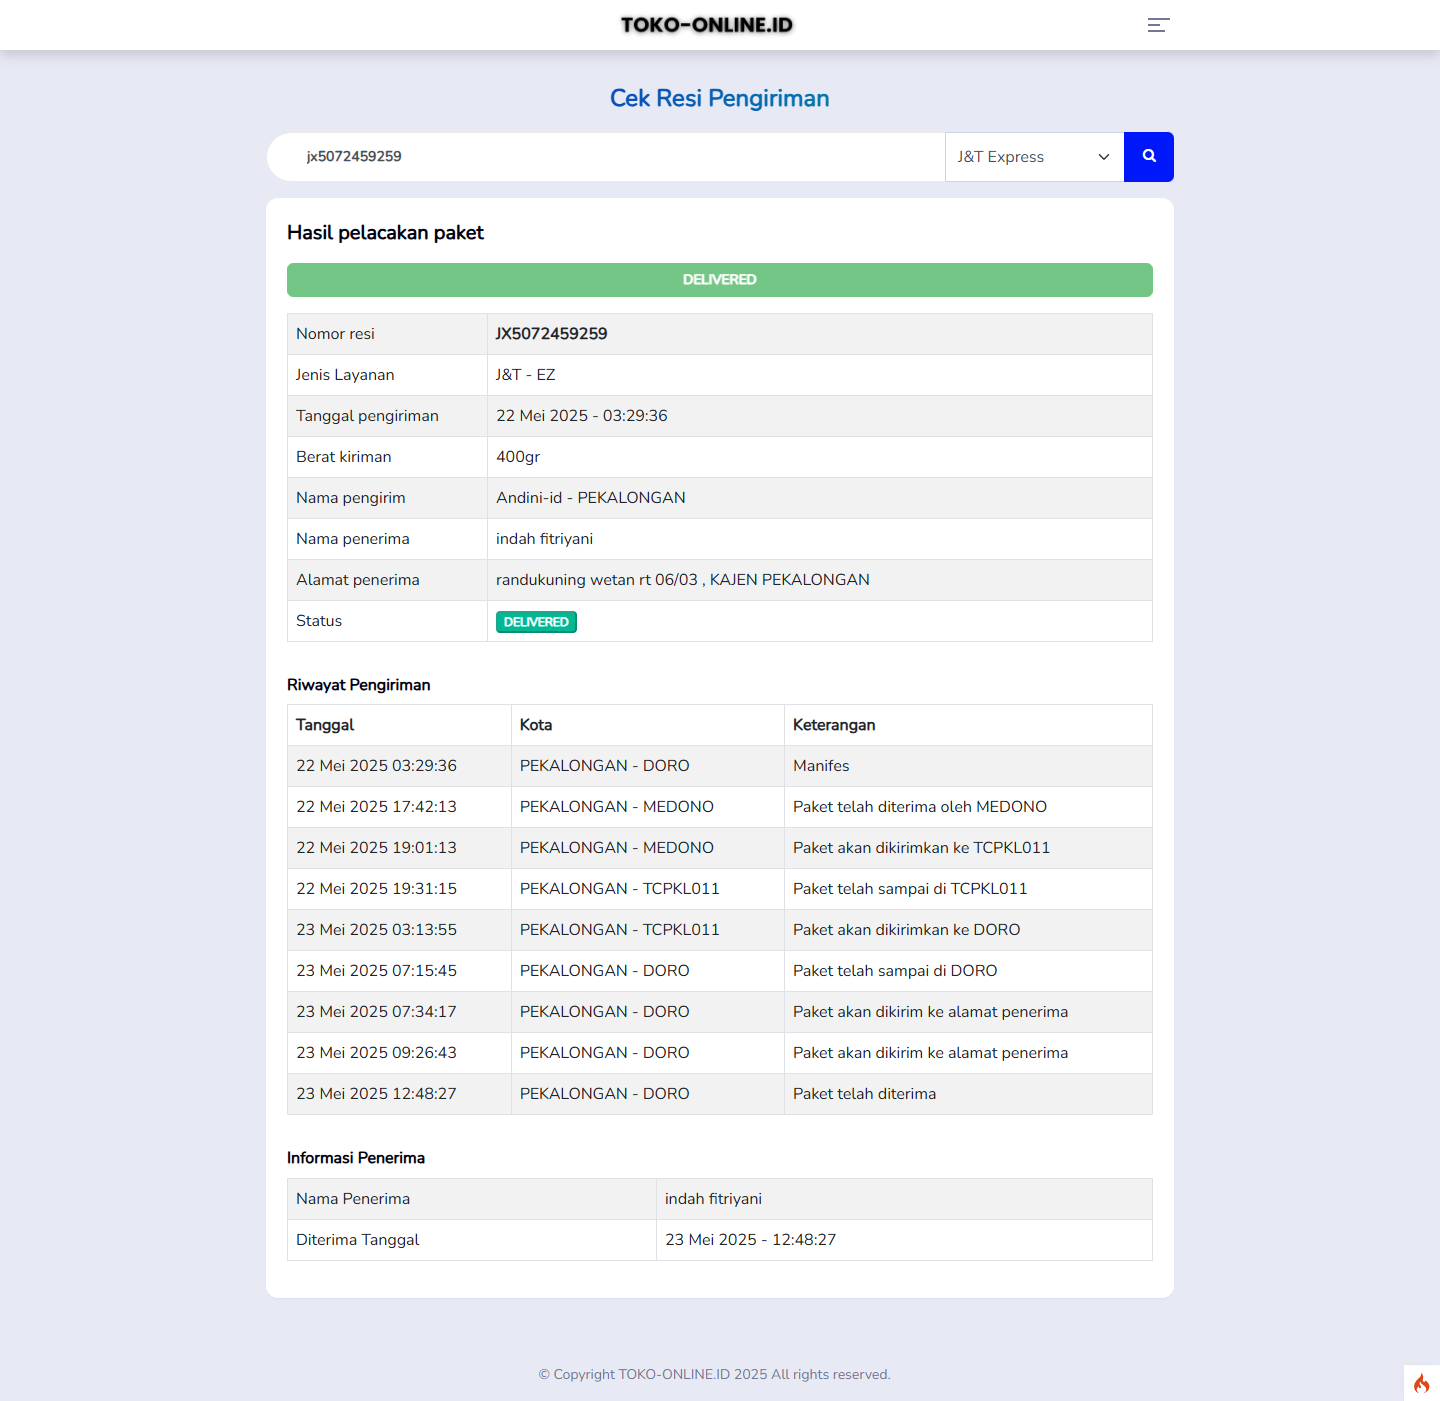
Task: Click Paket akan dikirimkan ke TCPKL011
Action: coord(922,848)
